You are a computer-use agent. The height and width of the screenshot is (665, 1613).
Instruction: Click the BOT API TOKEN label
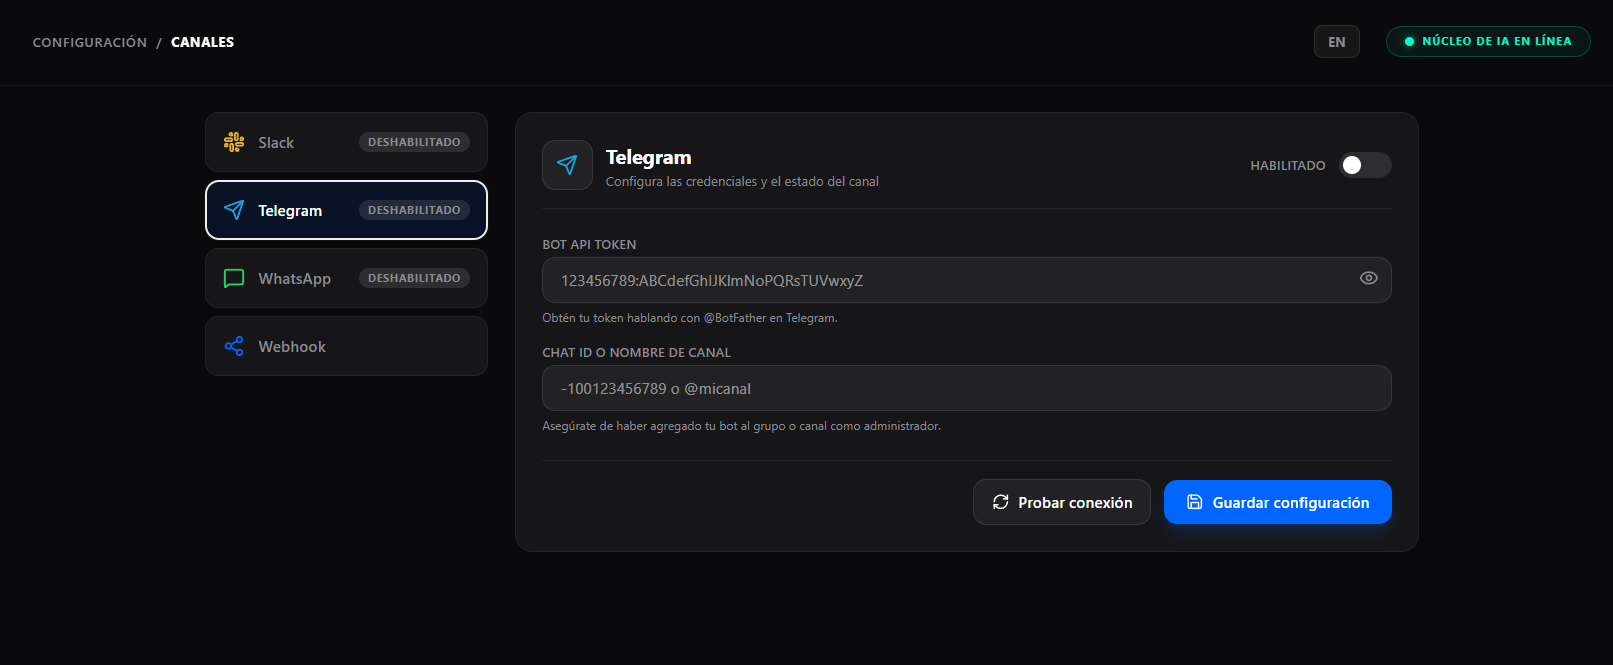(589, 245)
